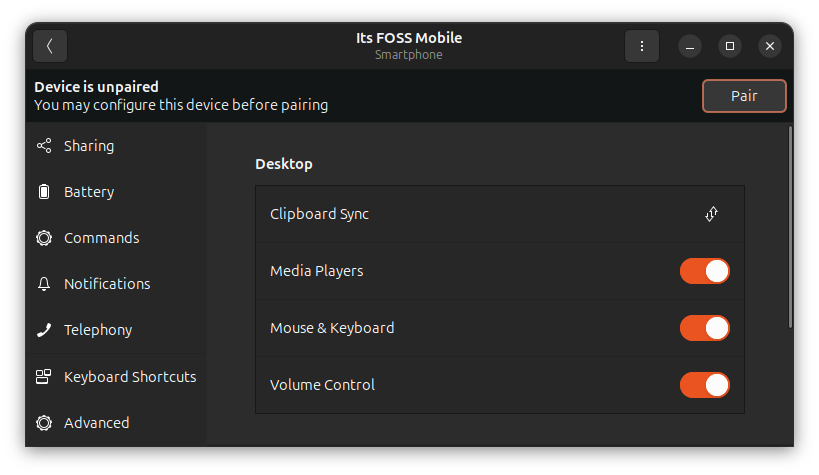Click the Sharing share icon

[x=44, y=146]
